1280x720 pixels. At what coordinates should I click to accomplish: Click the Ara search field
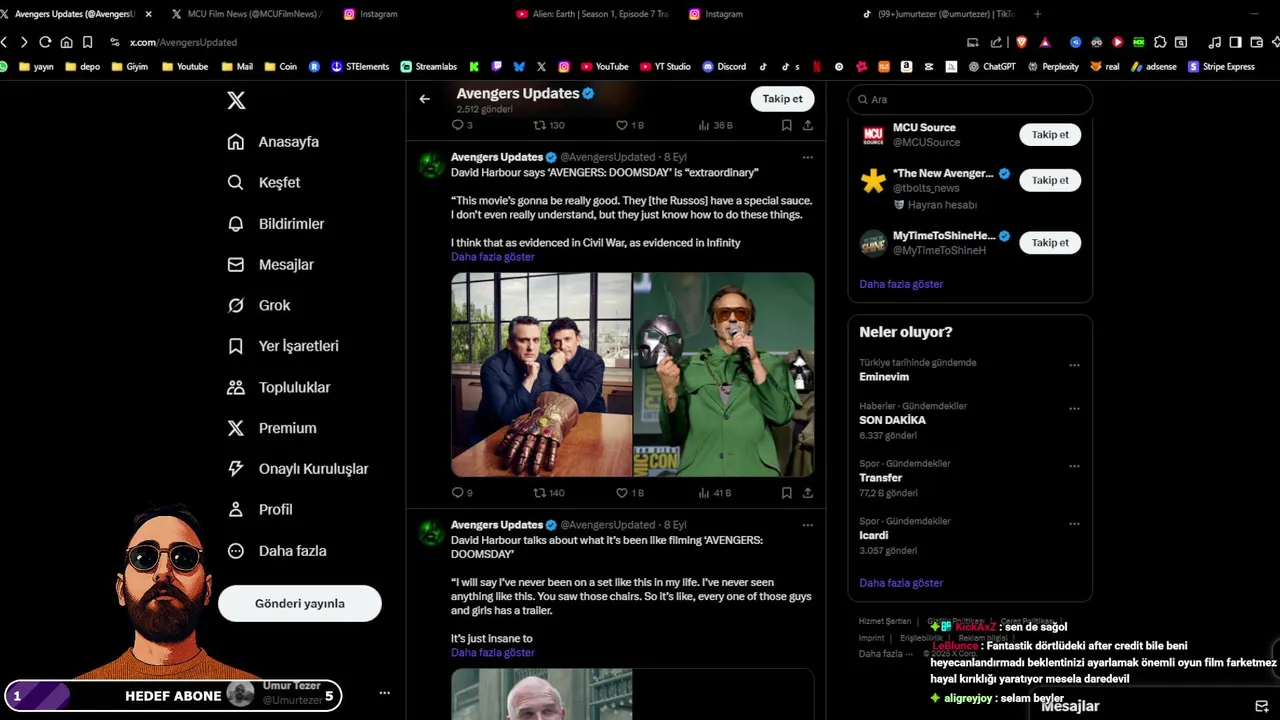pos(970,100)
